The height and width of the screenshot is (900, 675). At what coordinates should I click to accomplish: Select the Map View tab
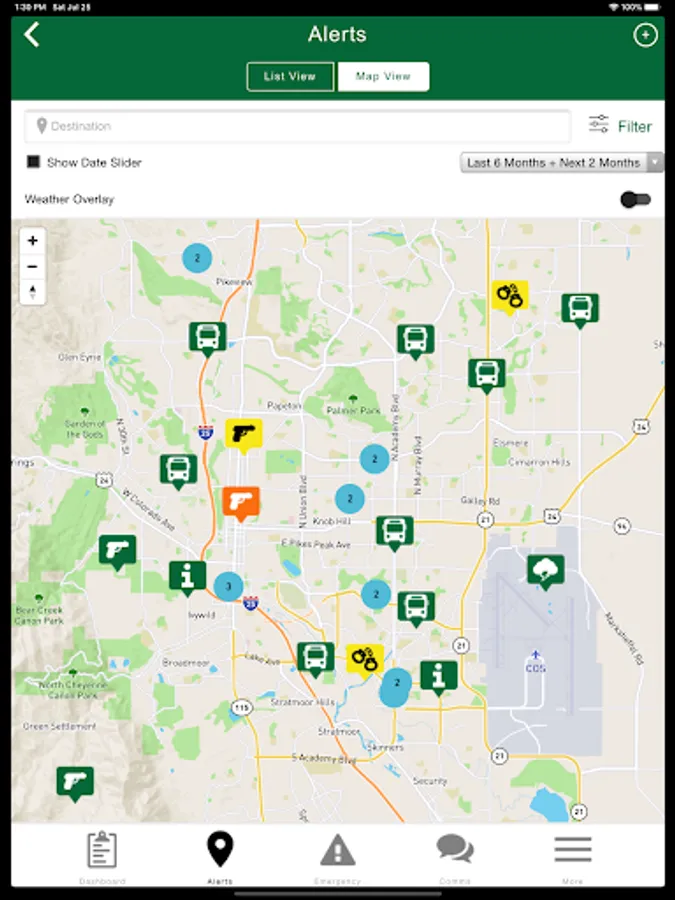[383, 76]
